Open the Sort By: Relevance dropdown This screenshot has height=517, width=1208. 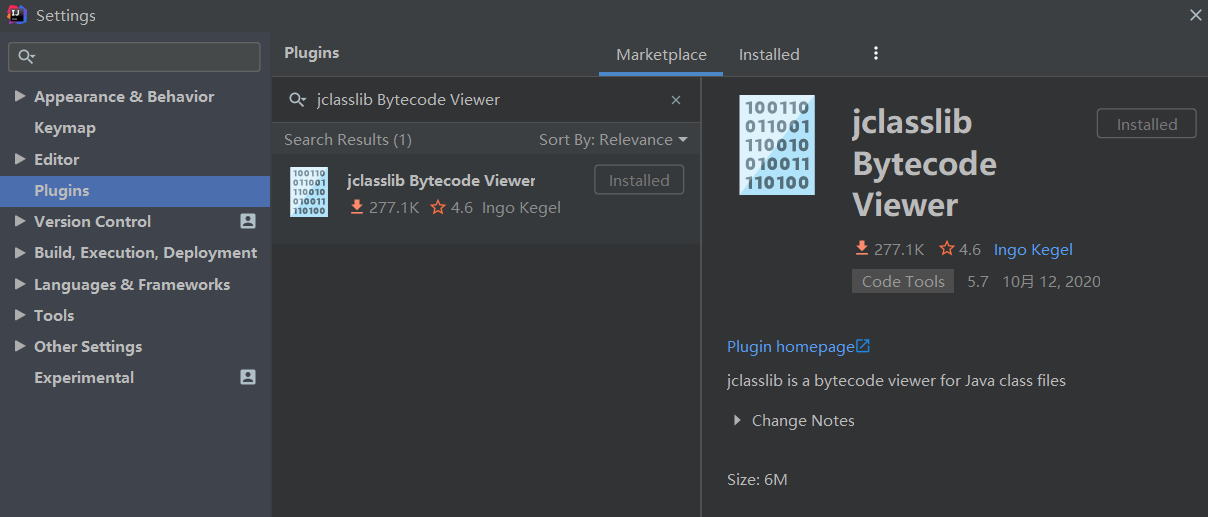(x=613, y=139)
